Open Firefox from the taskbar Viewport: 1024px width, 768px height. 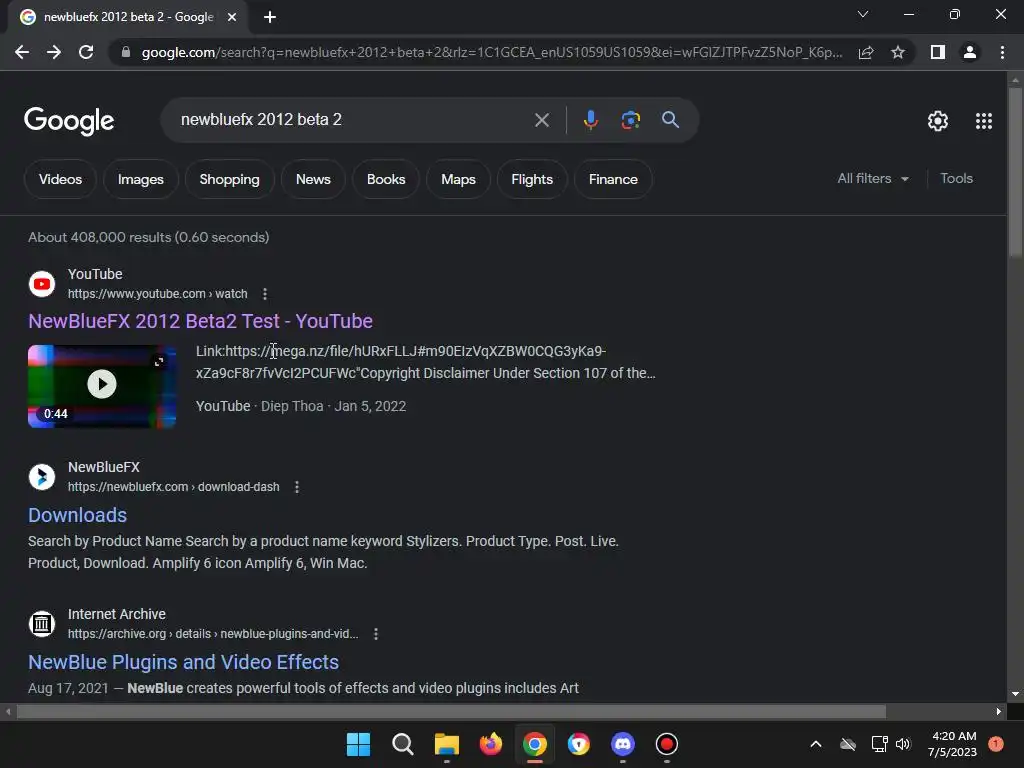click(490, 744)
